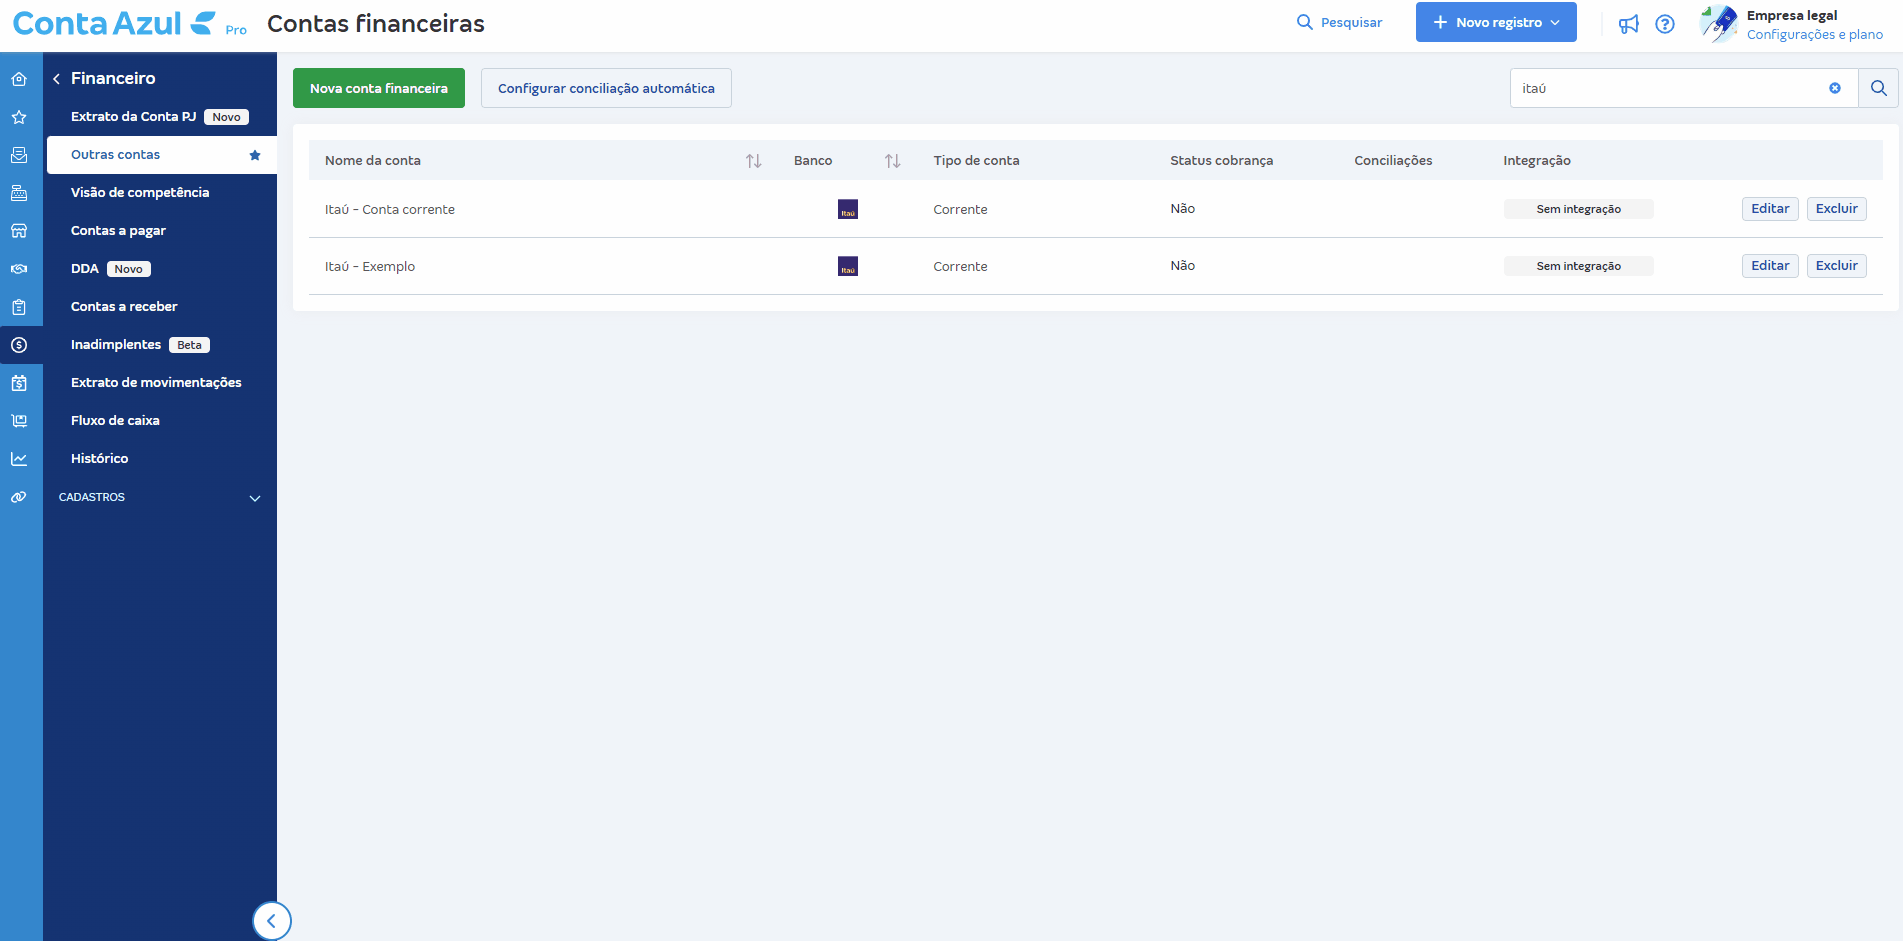Click the handshake icon in the sidebar rail
The width and height of the screenshot is (1903, 941).
19,269
